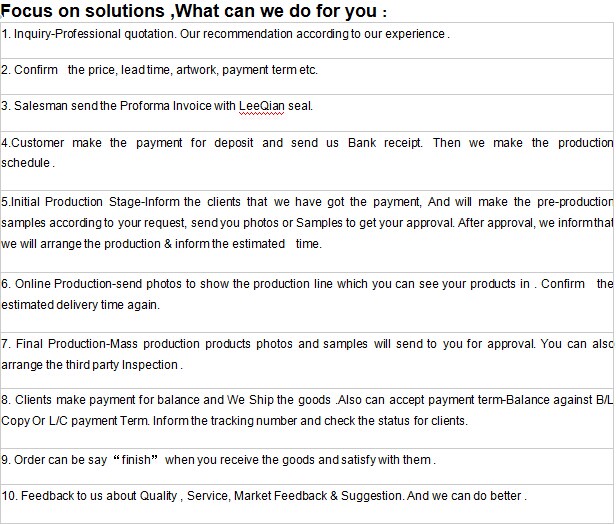Image resolution: width=616 pixels, height=524 pixels.
Task: Click the heading "Focus on solutions"
Action: [83, 11]
